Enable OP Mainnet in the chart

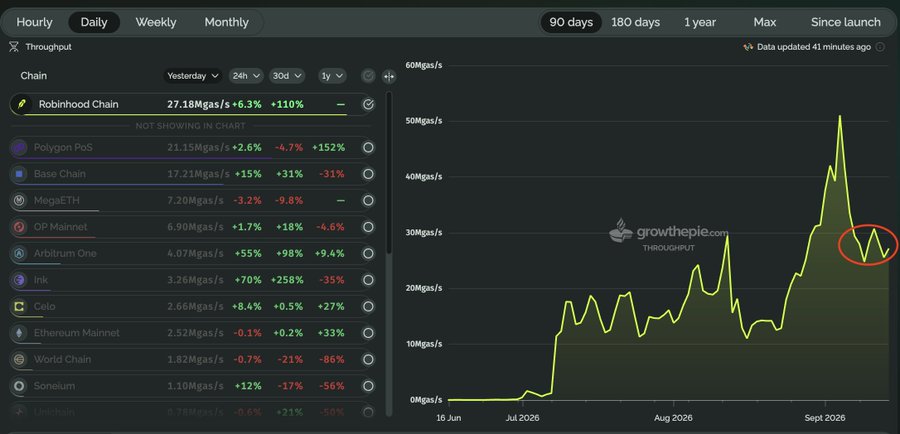[x=368, y=227]
